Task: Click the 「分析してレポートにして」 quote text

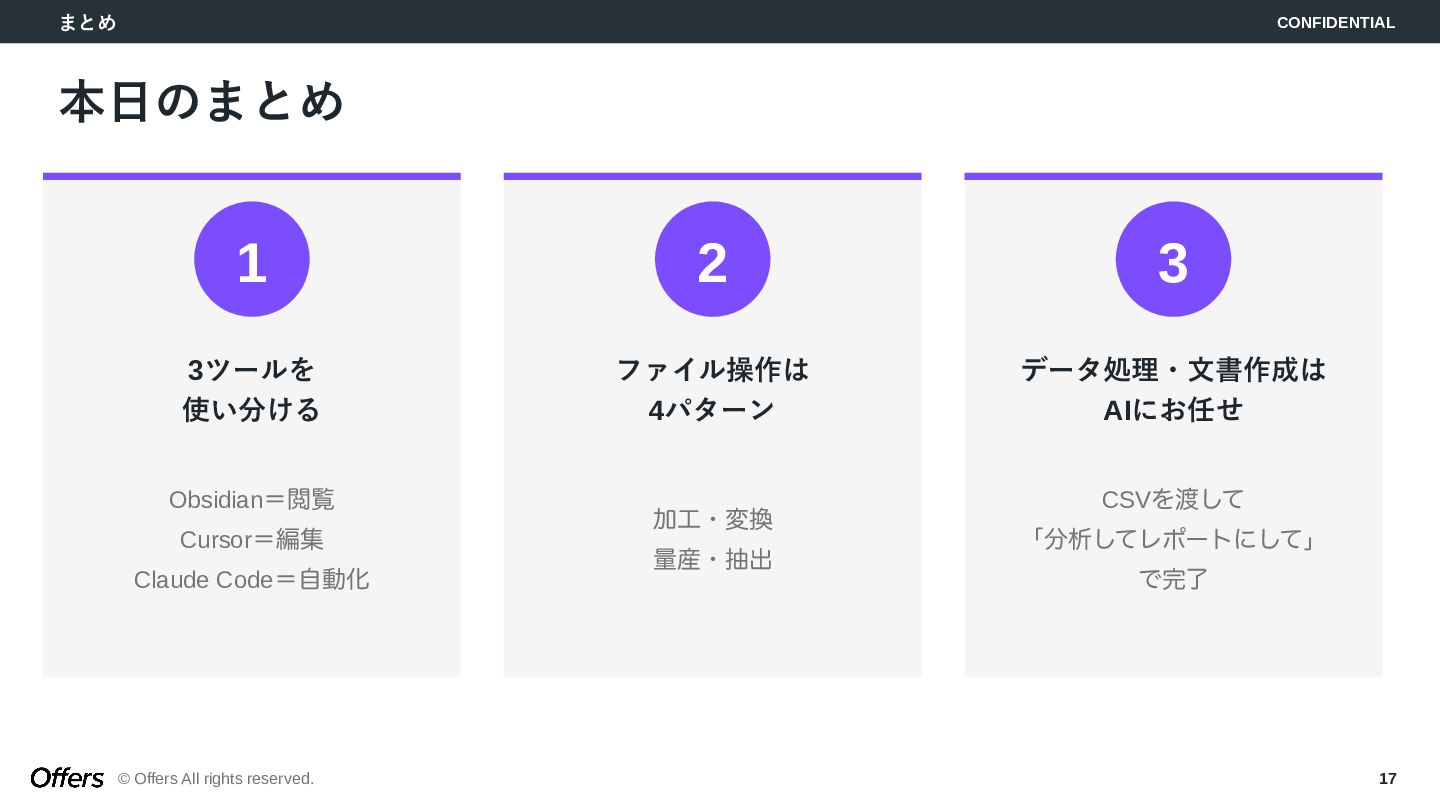Action: pyautogui.click(x=1173, y=539)
